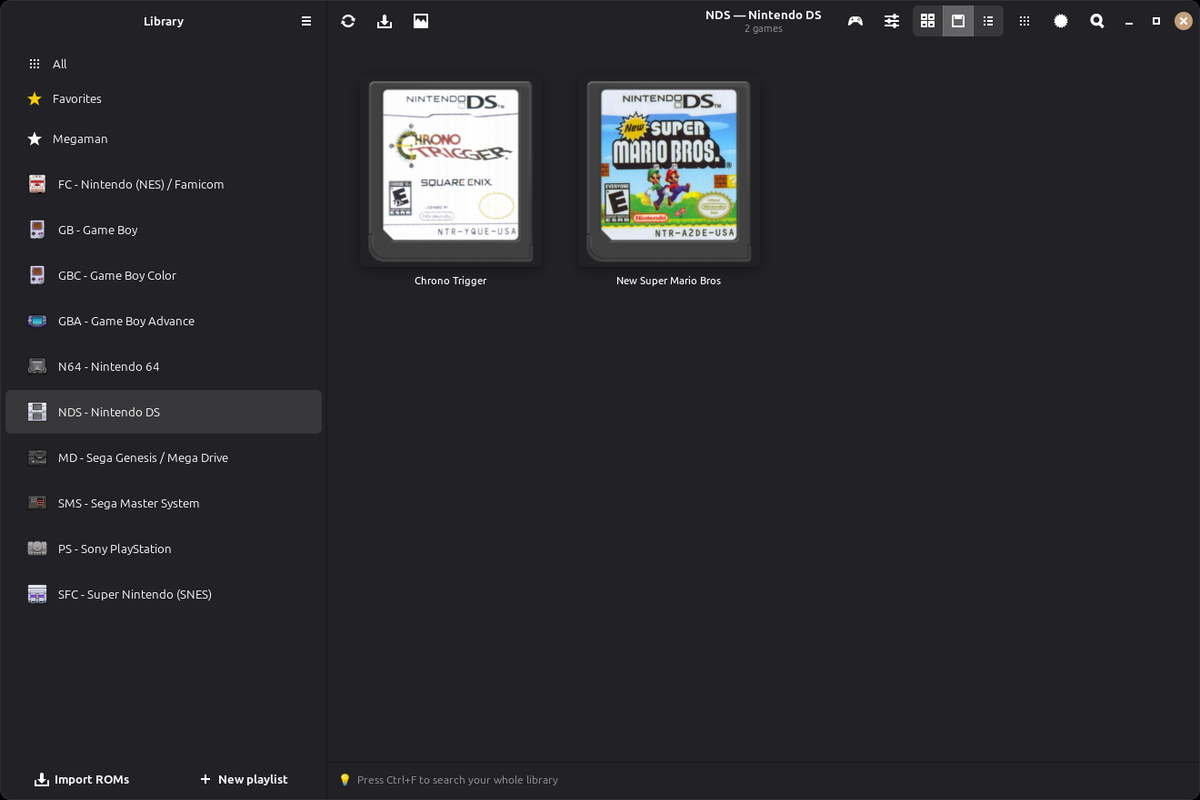Click the white Megaman star icon
1200x800 pixels.
pyautogui.click(x=35, y=139)
